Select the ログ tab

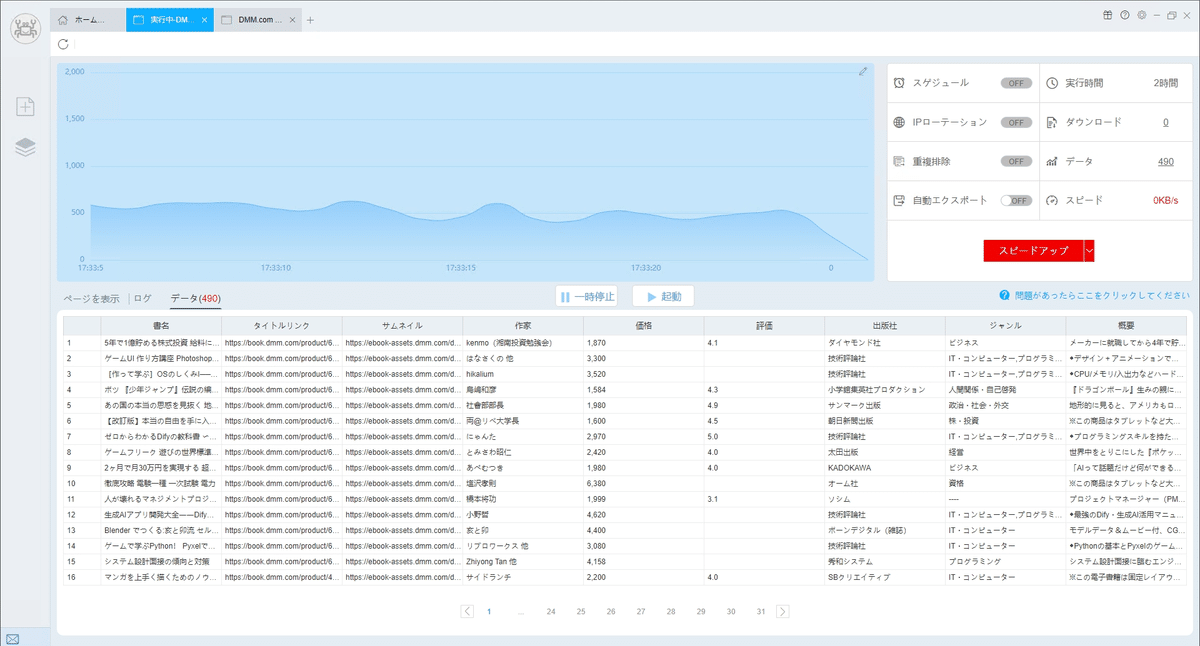click(x=143, y=298)
